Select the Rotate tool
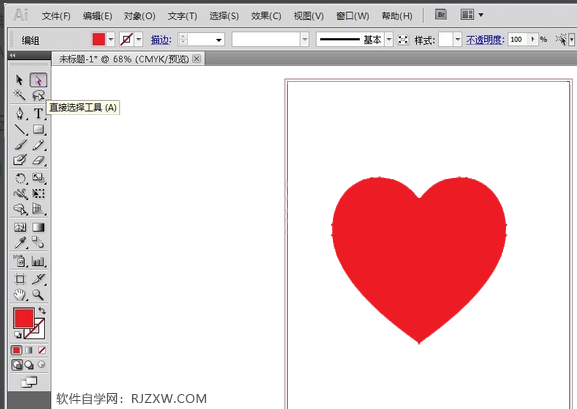This screenshot has width=577, height=409. click(20, 179)
